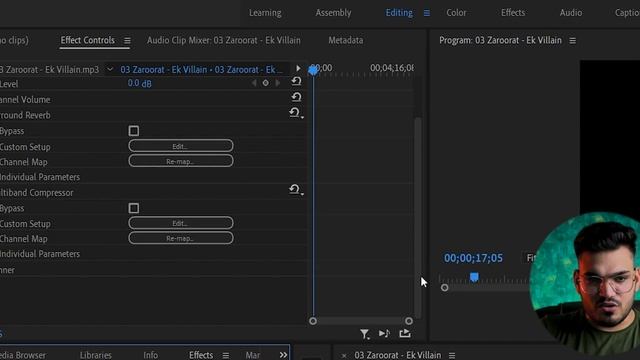This screenshot has height=360, width=640.
Task: Click the 00;00;17;05 program timecode
Action: coord(473,258)
